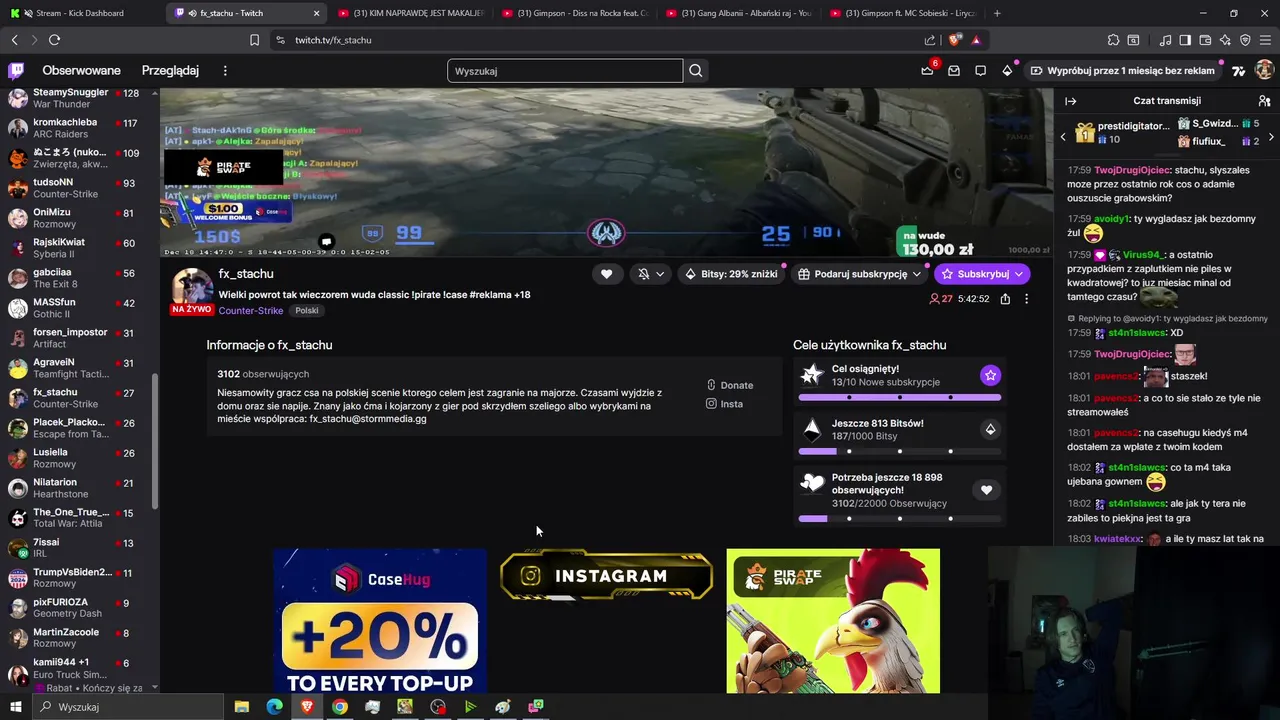The width and height of the screenshot is (1280, 720).
Task: Show next gift leaderboard entry
Action: pyautogui.click(x=1270, y=137)
